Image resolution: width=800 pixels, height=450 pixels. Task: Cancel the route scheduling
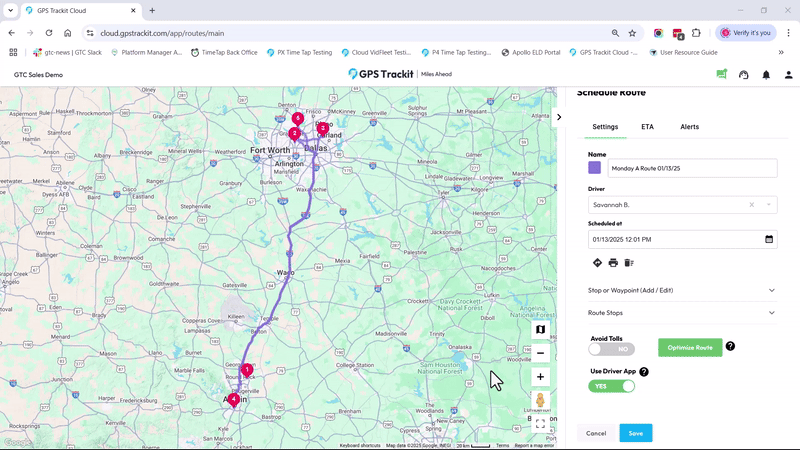coord(596,433)
